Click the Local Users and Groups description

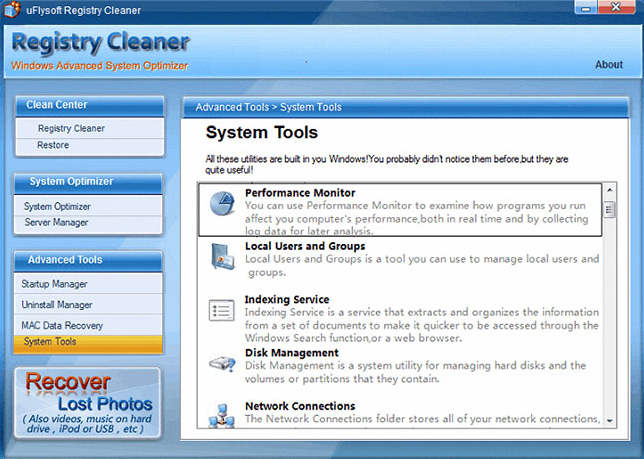422,266
